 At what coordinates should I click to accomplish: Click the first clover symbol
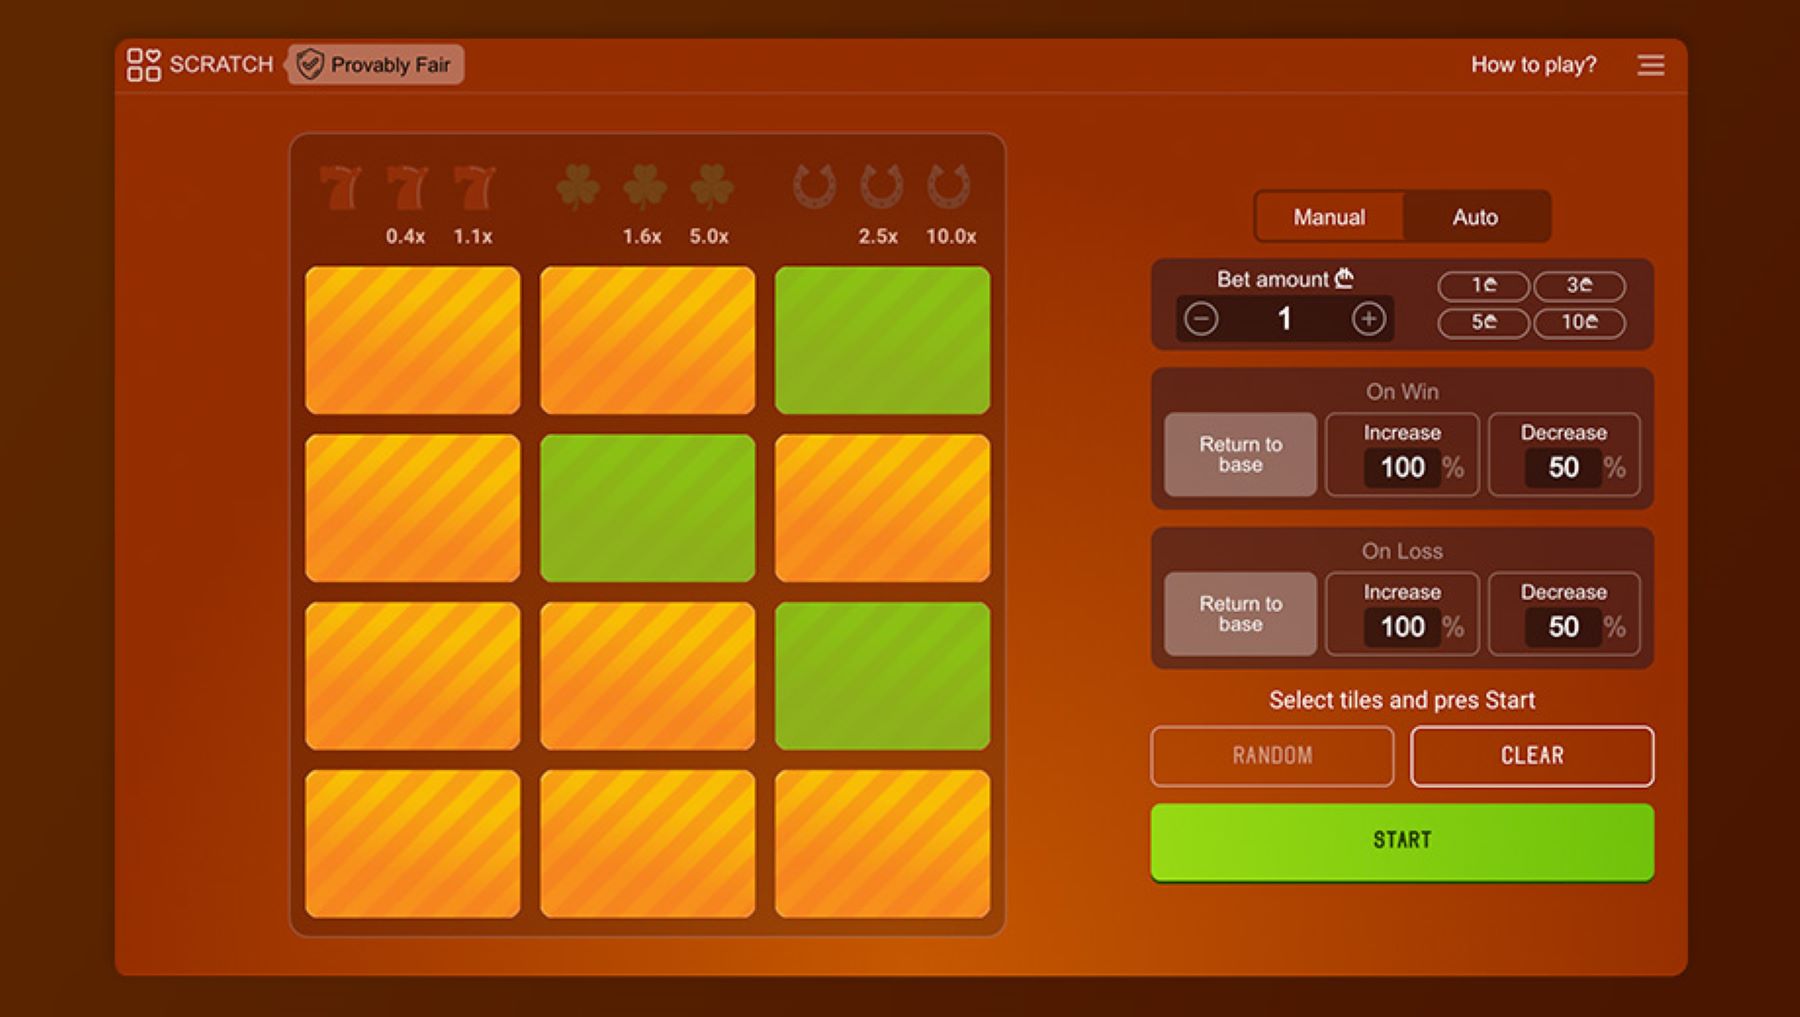click(x=578, y=187)
